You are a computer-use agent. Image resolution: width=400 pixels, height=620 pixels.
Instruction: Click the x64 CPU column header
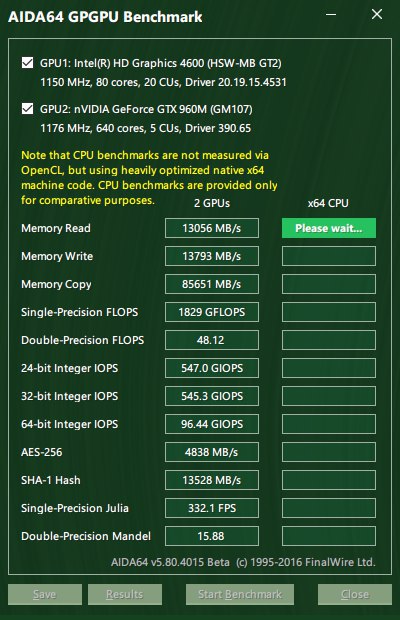pyautogui.click(x=328, y=203)
